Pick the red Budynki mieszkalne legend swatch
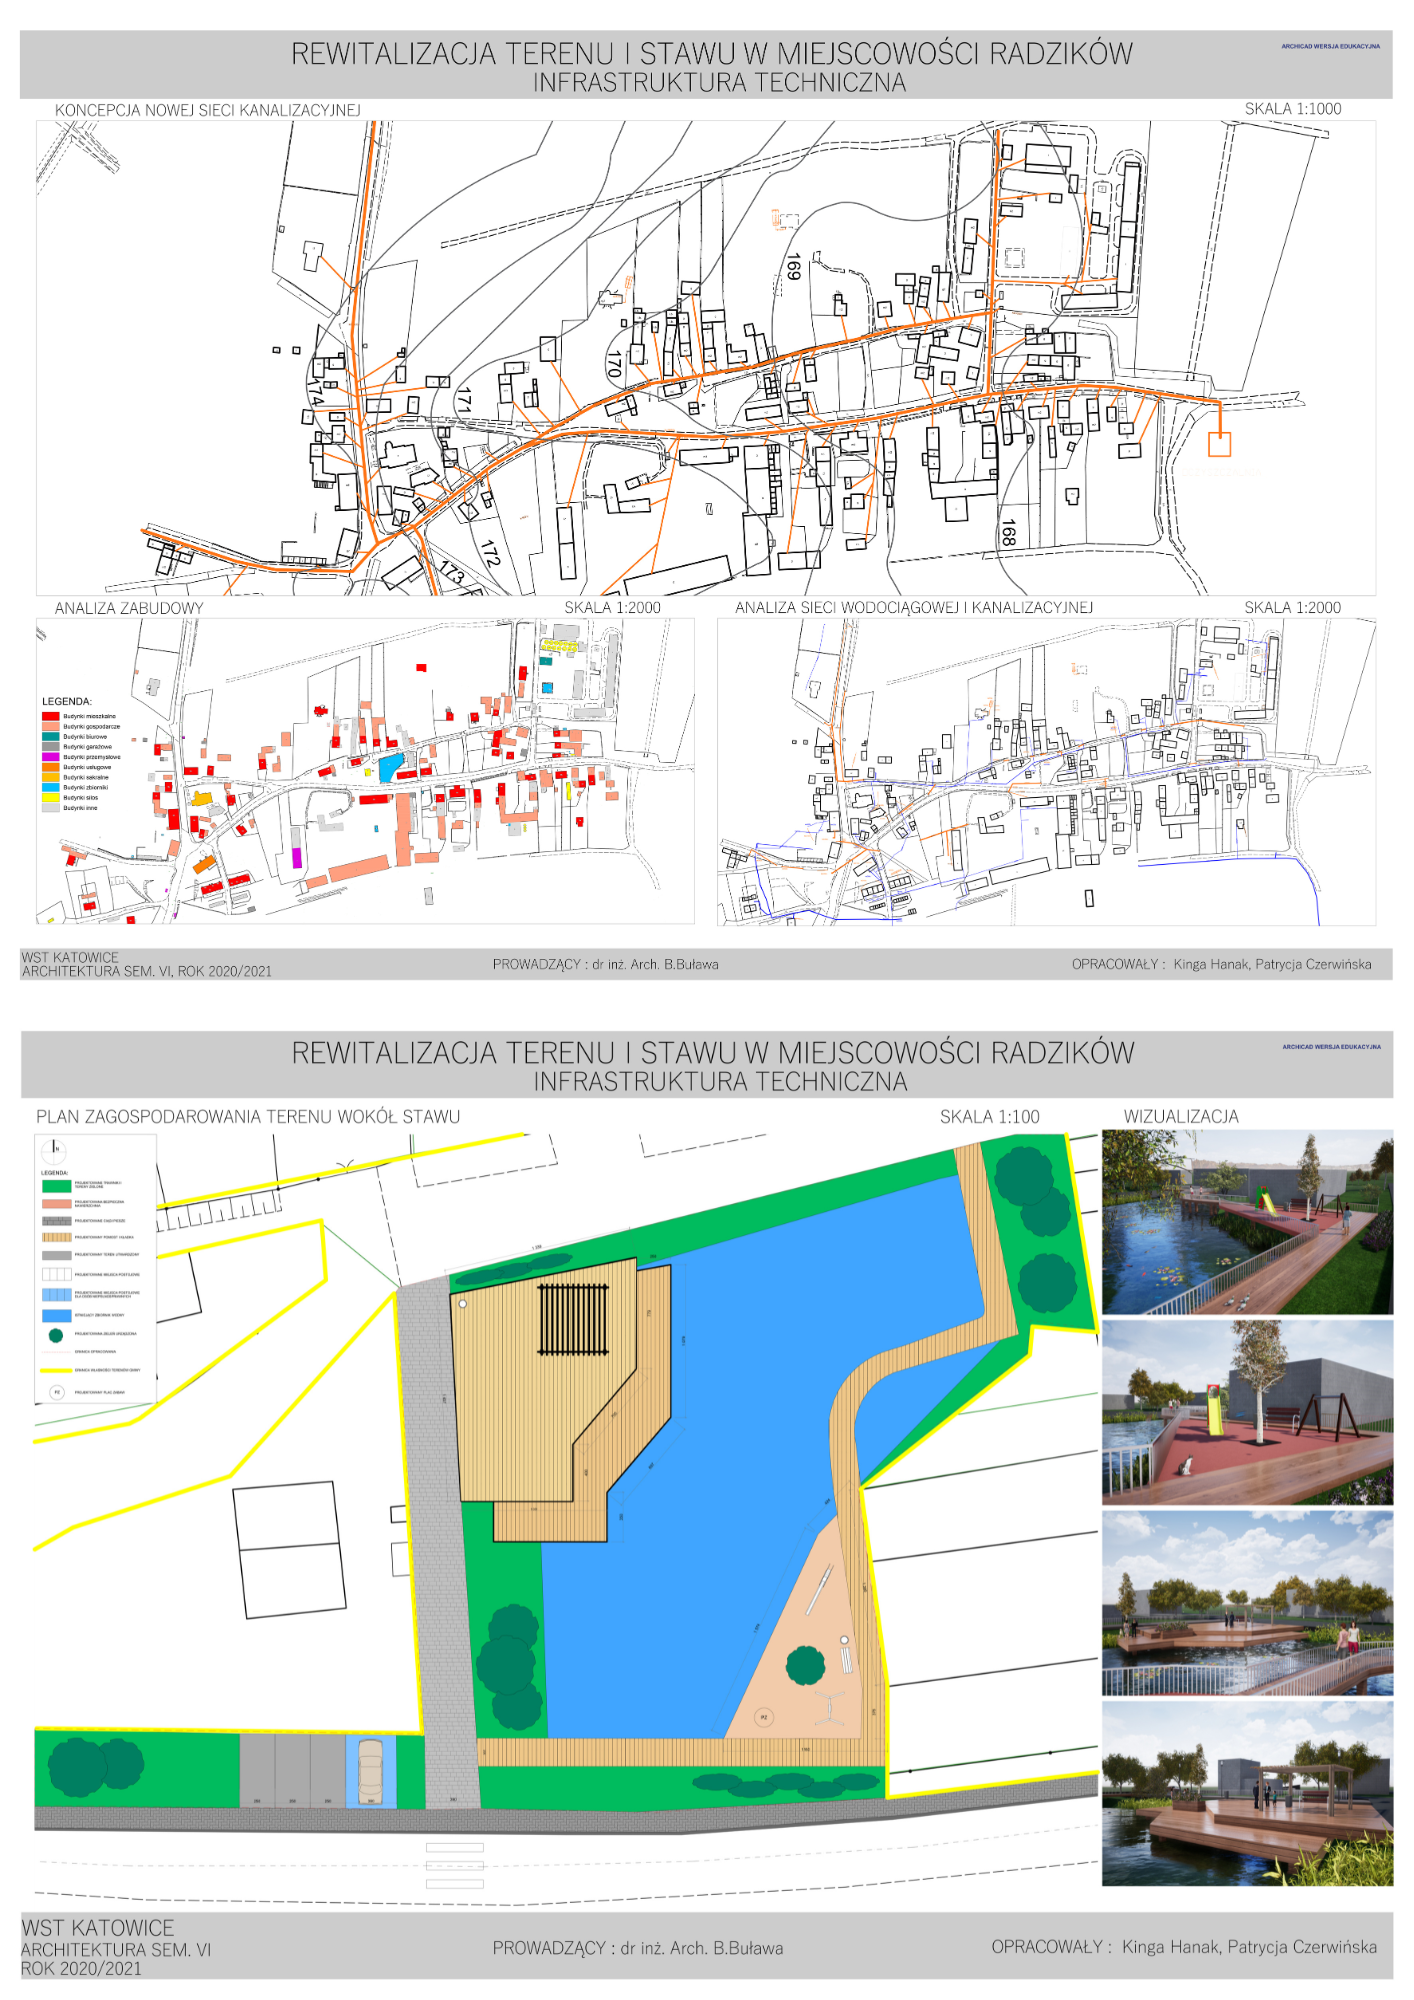The image size is (1414, 2000). [x=50, y=716]
